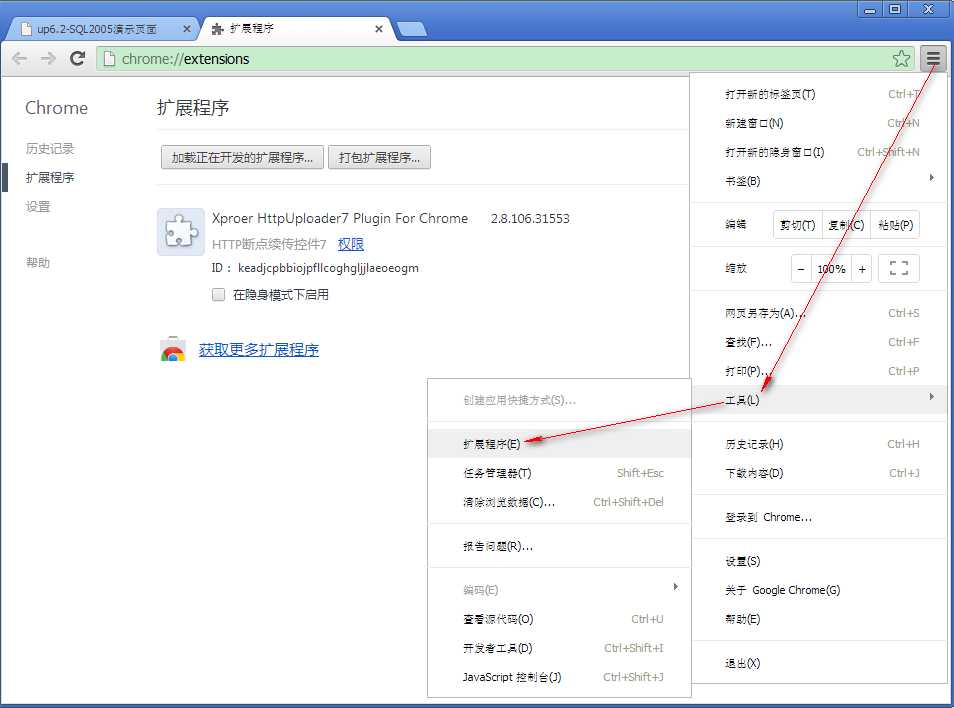The image size is (954, 708).
Task: Click the Chrome hamburger menu button
Action: (x=933, y=58)
